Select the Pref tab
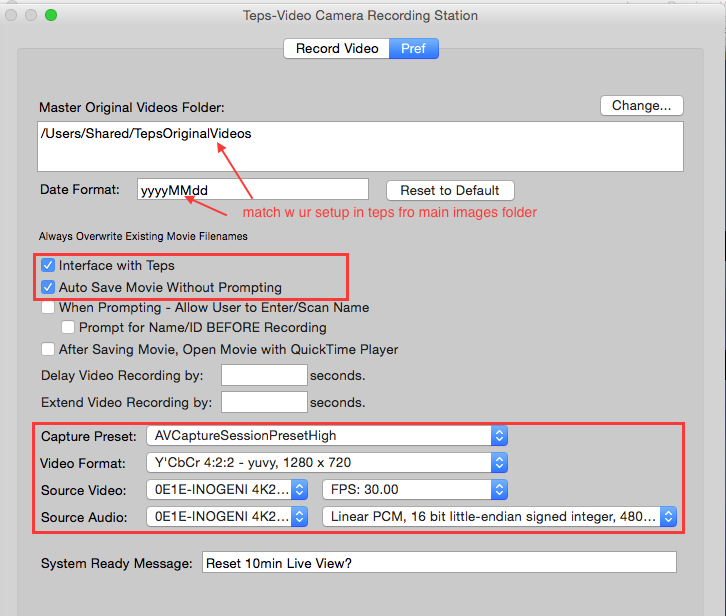The height and width of the screenshot is (616, 726). point(413,49)
